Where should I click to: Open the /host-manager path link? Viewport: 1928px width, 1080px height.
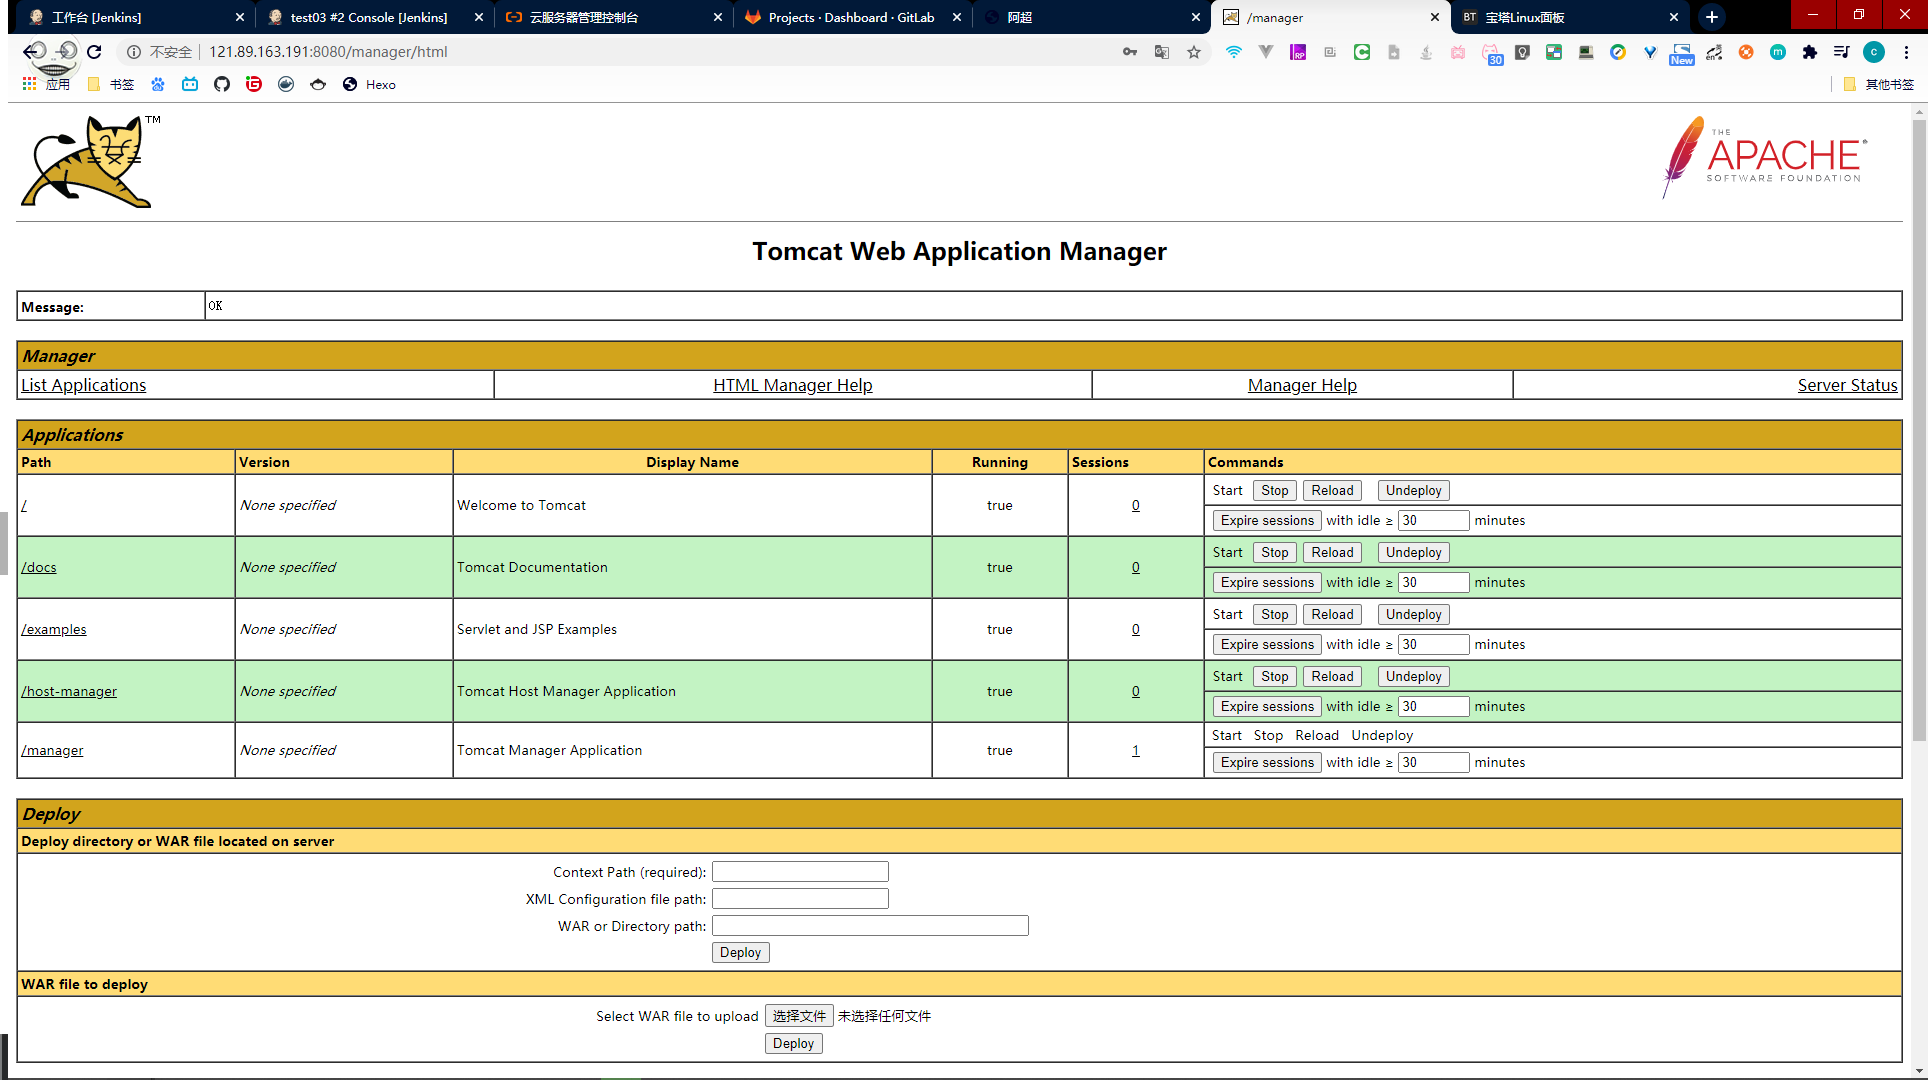pyautogui.click(x=69, y=691)
